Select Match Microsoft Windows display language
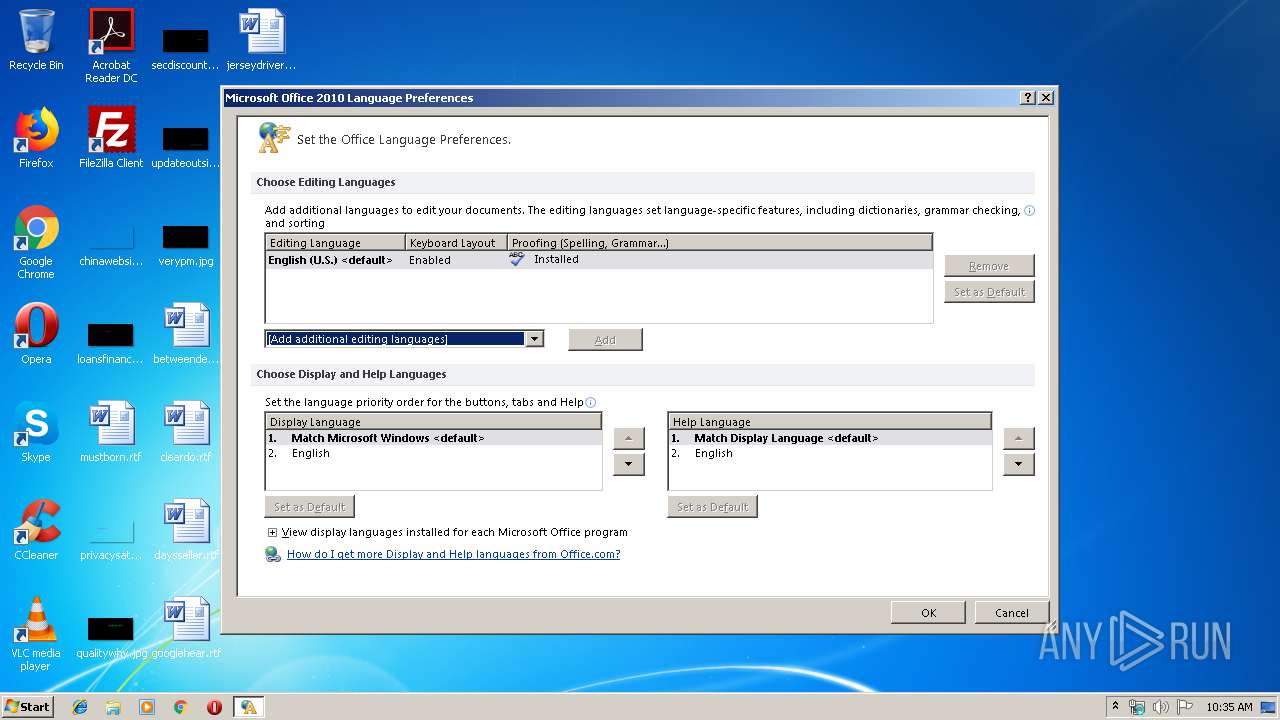 (433, 438)
